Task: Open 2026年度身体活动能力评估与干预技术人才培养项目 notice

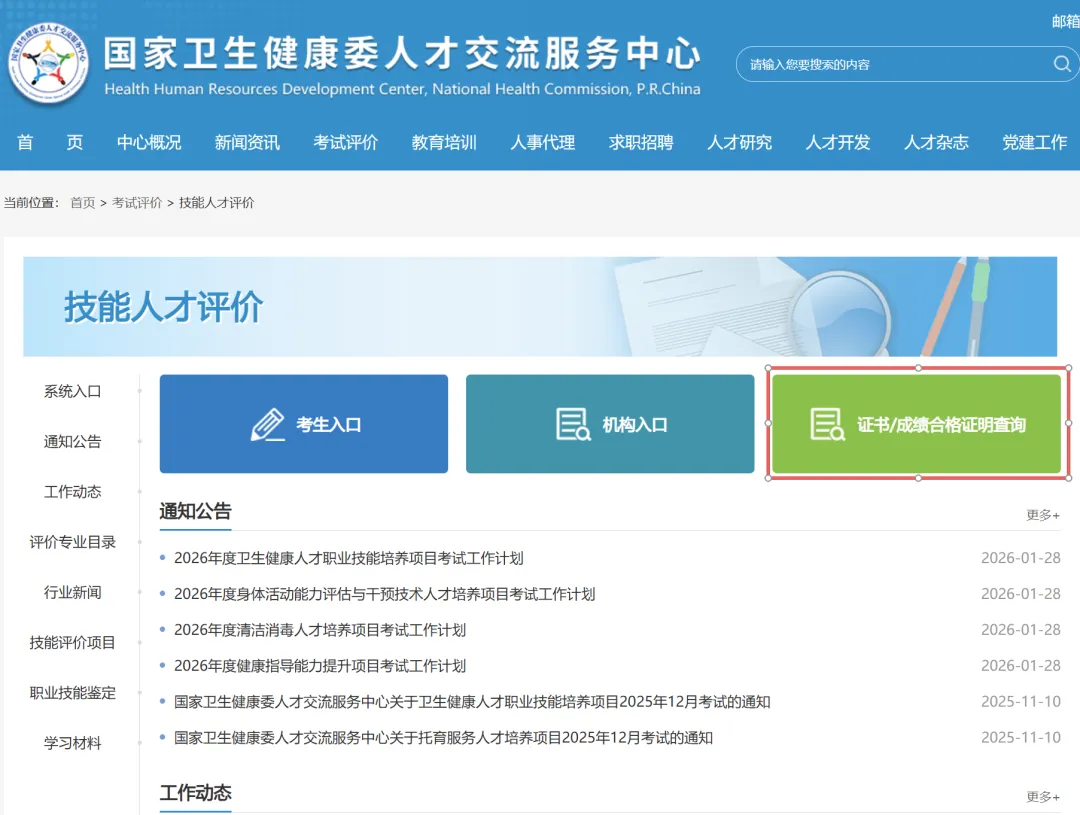Action: tap(384, 594)
